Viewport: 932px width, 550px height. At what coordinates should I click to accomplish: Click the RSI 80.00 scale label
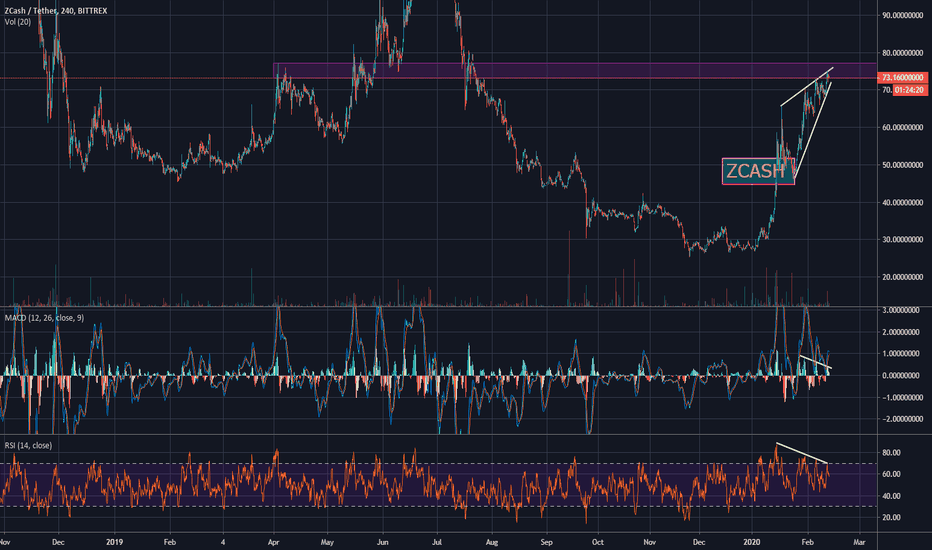click(x=891, y=452)
